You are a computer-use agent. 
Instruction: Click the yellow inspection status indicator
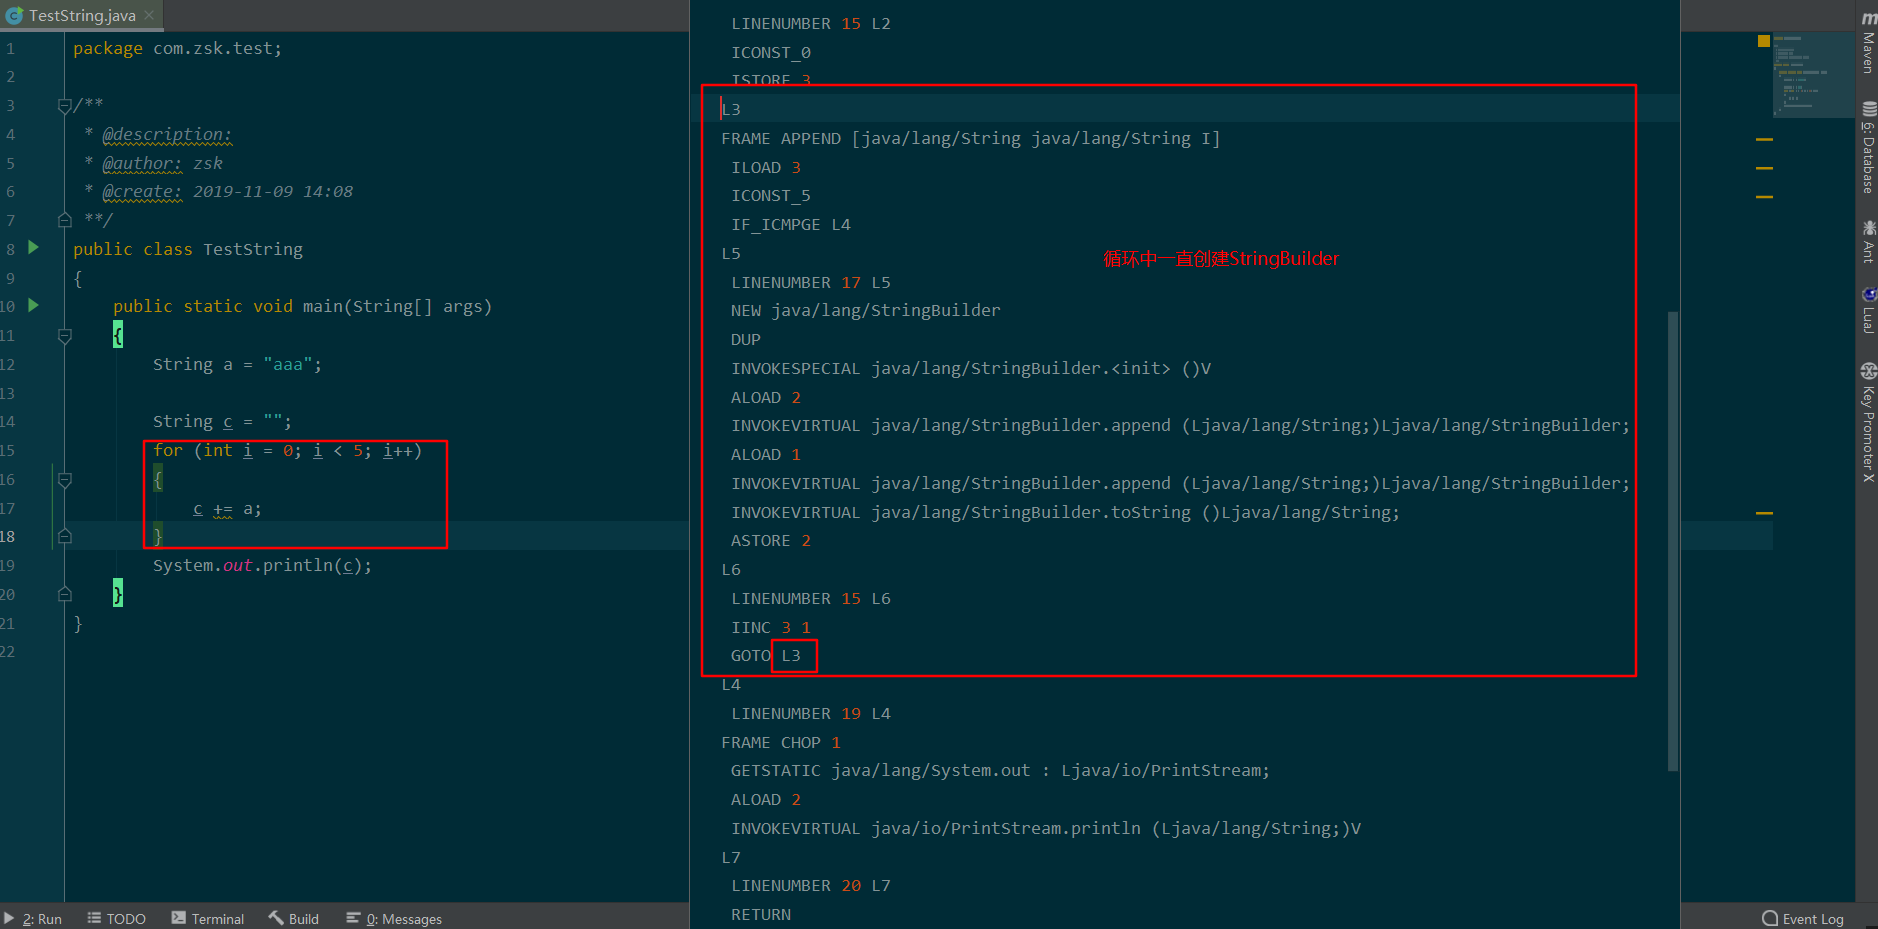coord(1763,41)
